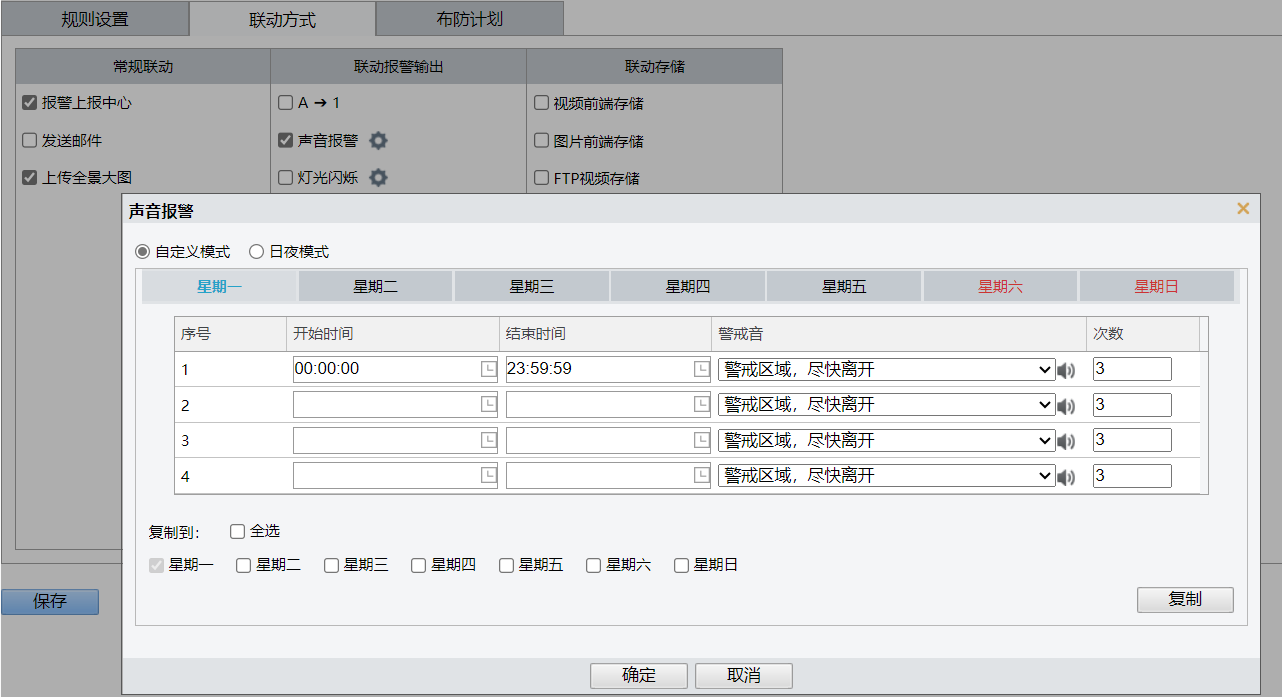Play alarm sound preview for row 1

(1066, 371)
